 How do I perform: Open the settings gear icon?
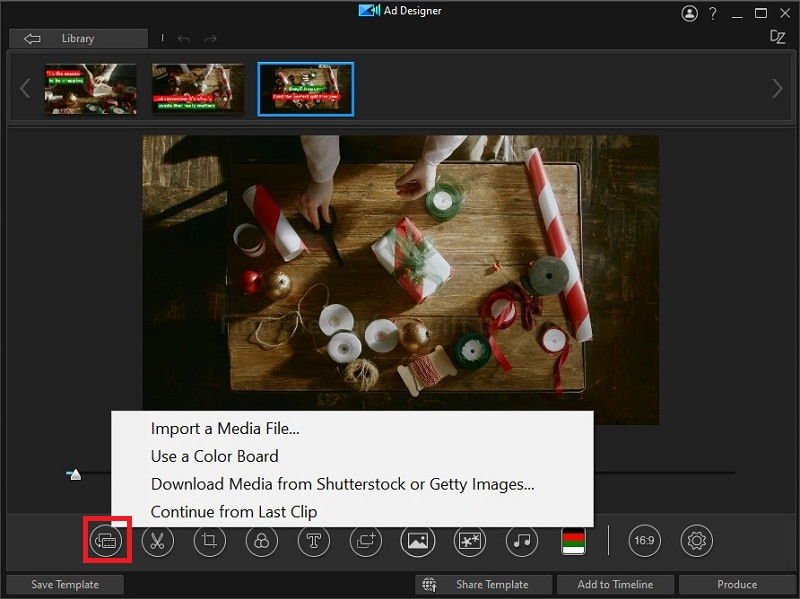(696, 541)
